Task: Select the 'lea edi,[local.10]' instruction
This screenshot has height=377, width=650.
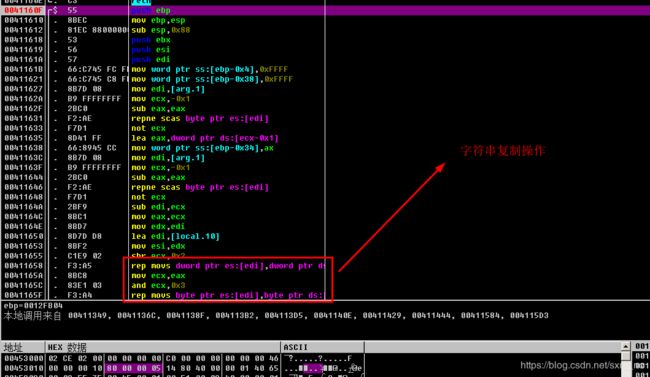Action: 175,236
